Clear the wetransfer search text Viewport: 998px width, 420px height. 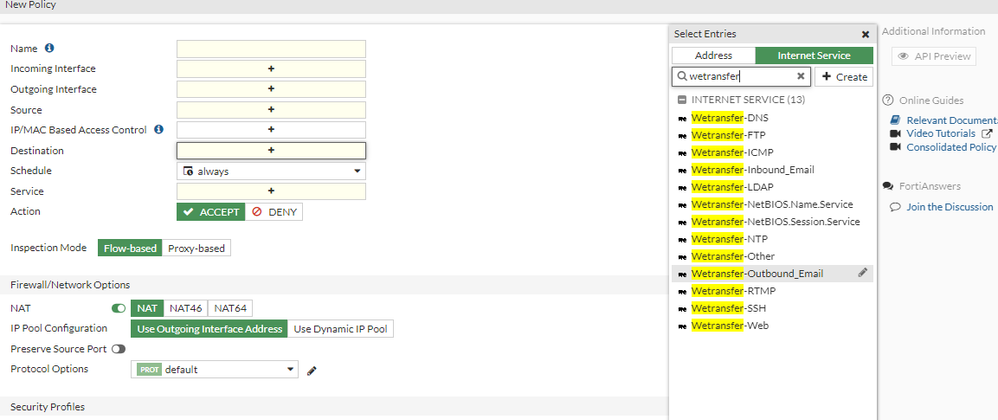pyautogui.click(x=800, y=76)
